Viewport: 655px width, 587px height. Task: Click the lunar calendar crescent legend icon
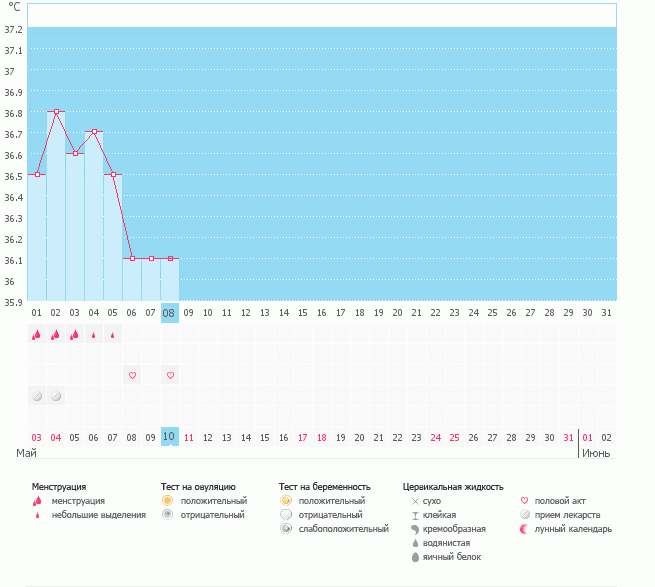coord(526,528)
